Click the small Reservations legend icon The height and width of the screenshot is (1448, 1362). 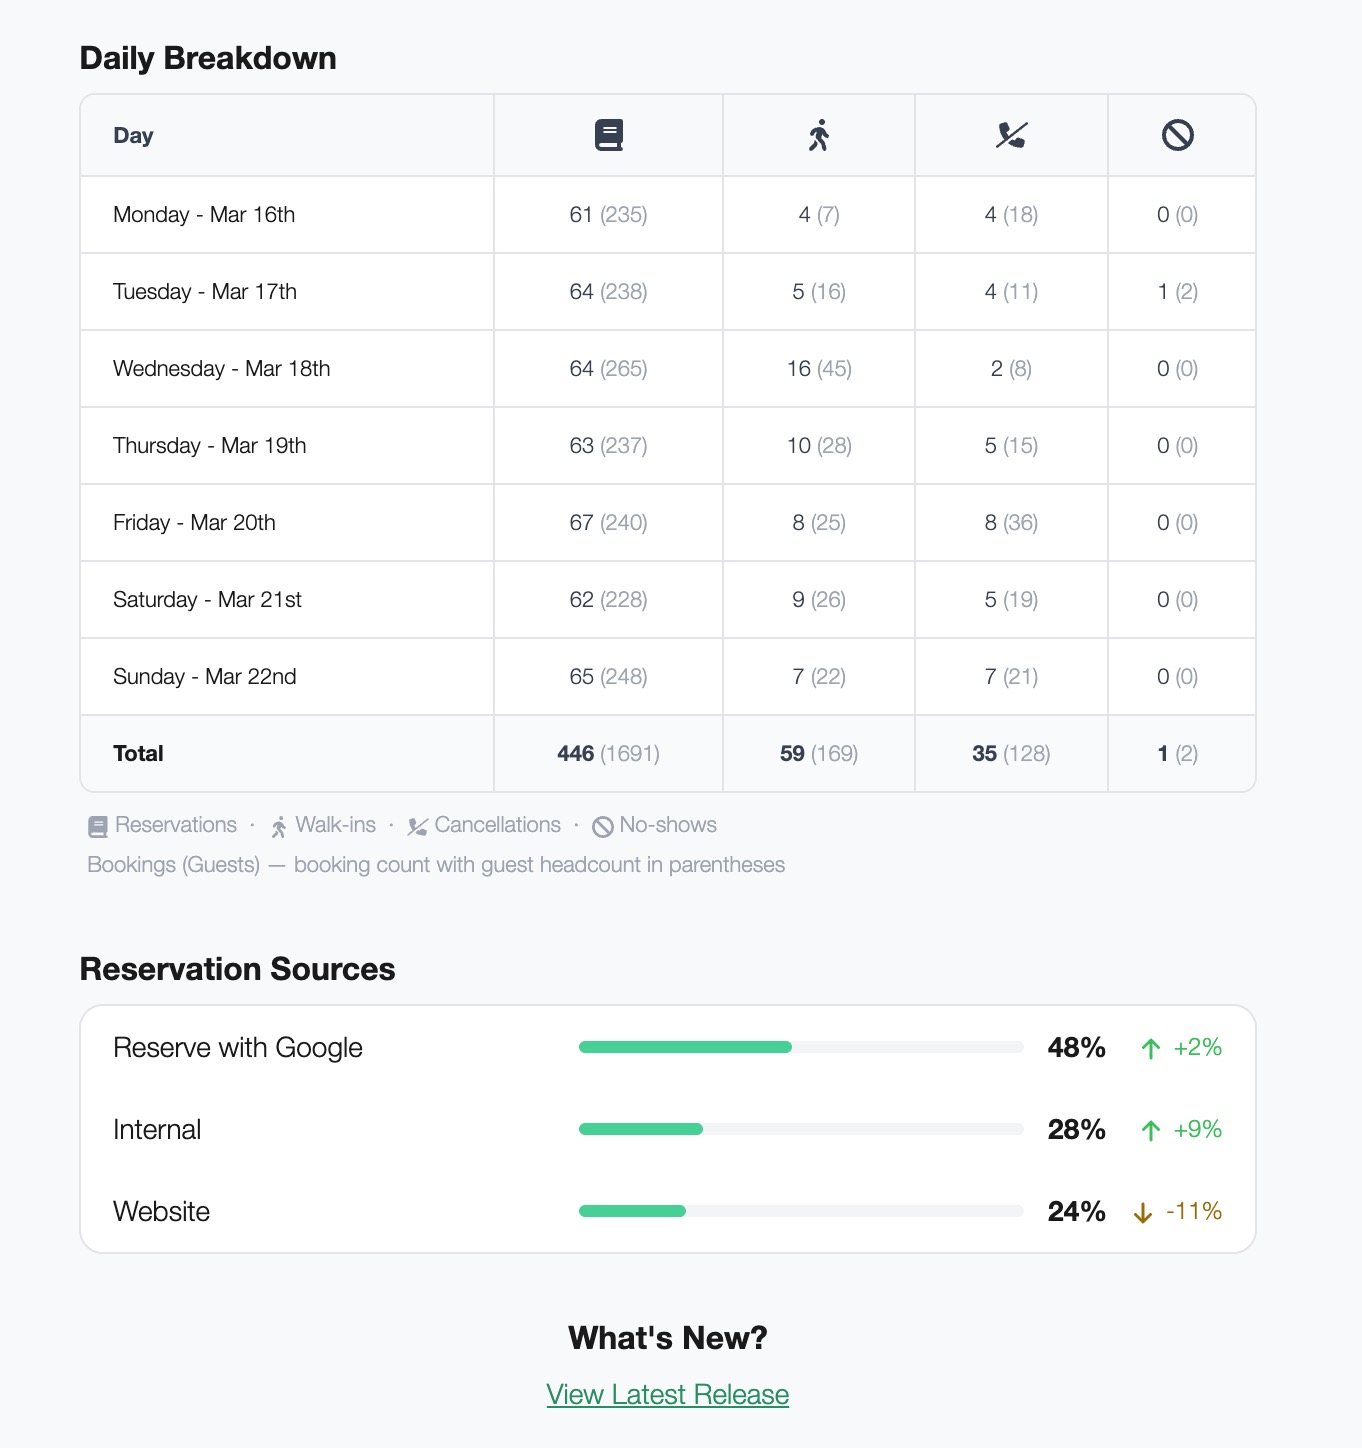point(98,826)
